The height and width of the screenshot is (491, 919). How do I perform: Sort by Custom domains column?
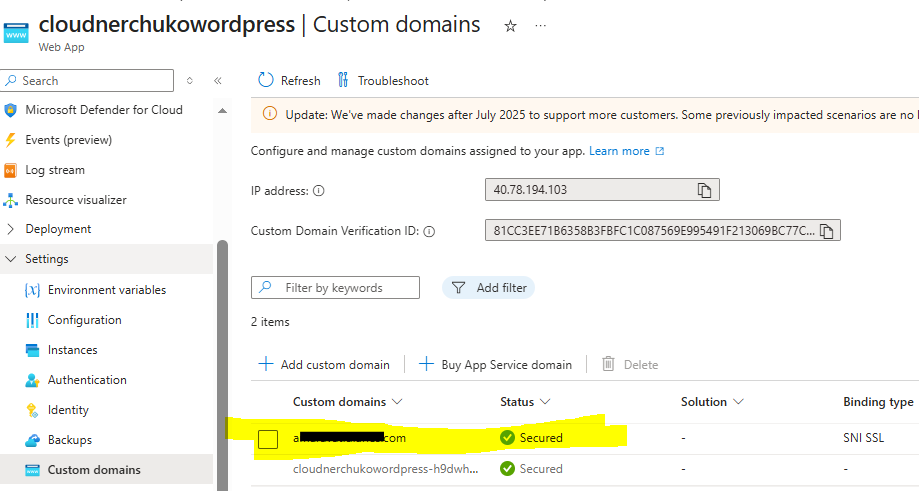tap(348, 402)
